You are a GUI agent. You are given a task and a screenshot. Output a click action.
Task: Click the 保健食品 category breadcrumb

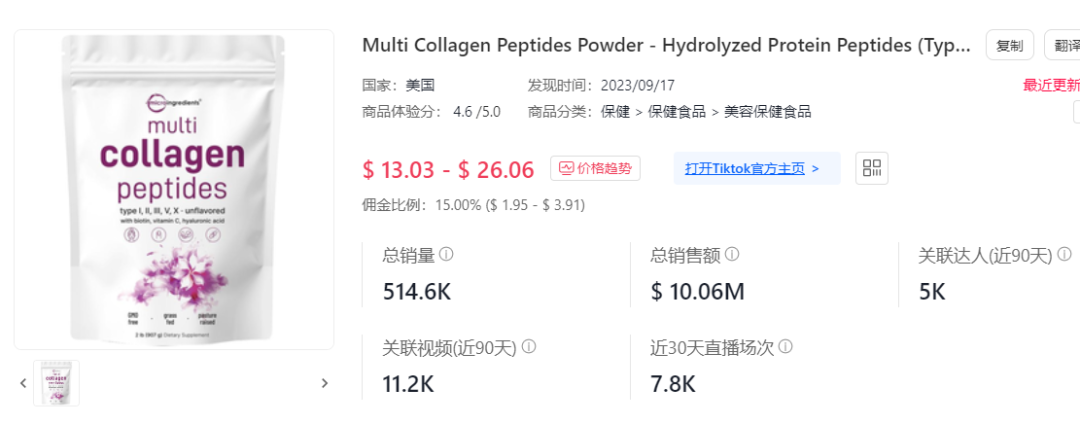[676, 112]
